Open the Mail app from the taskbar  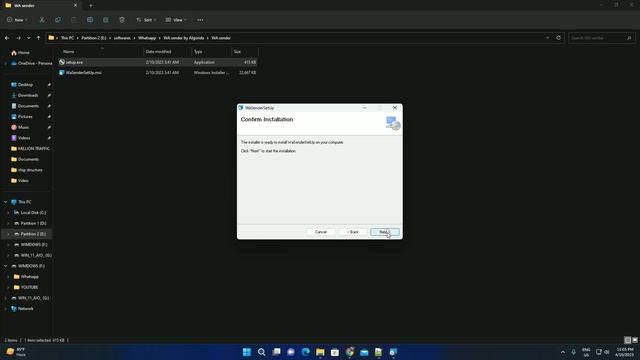click(x=364, y=352)
